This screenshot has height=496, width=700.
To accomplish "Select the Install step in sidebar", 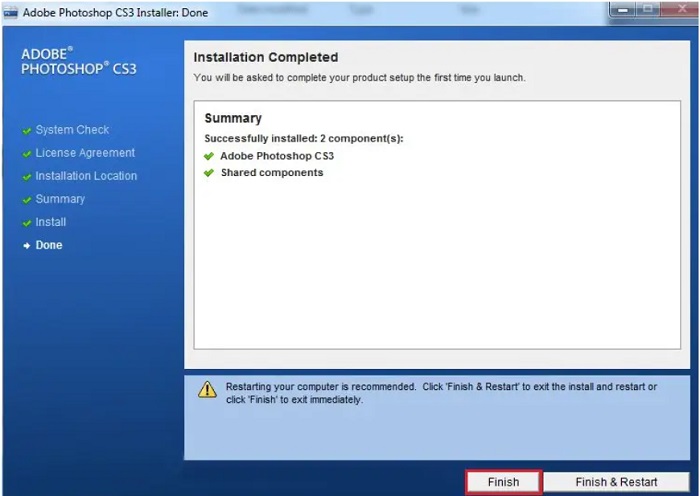I will [51, 222].
